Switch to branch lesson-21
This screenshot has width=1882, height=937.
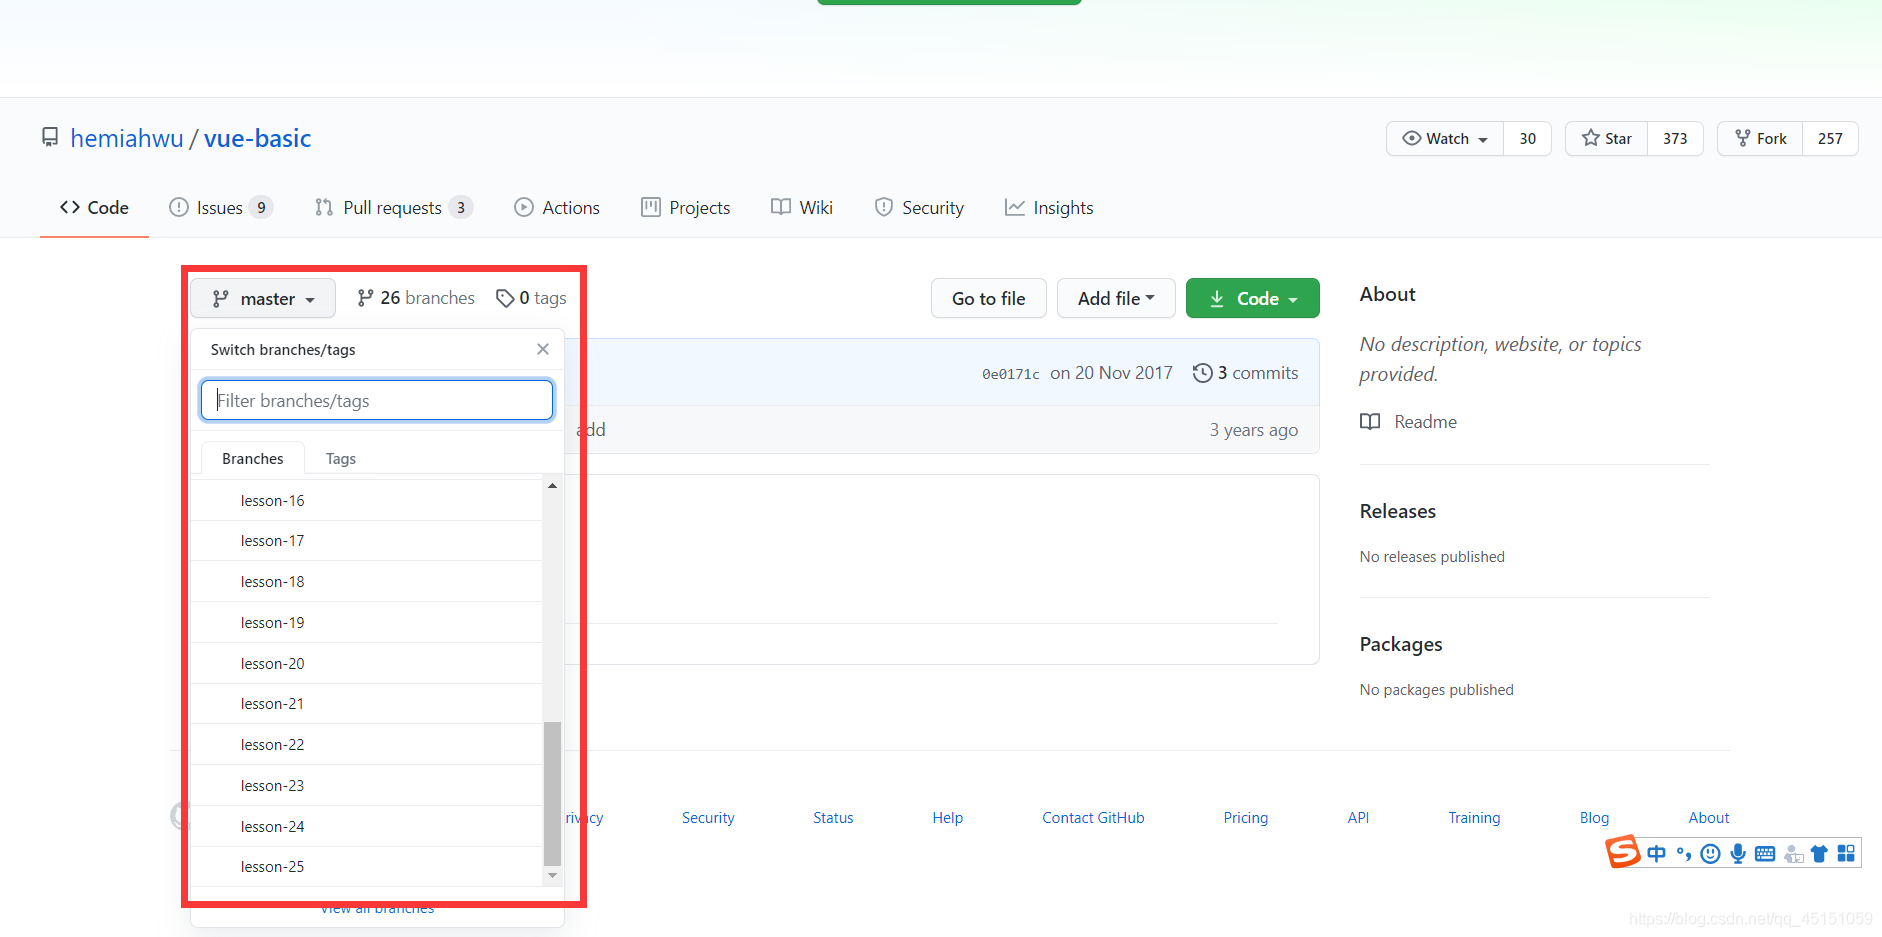coord(367,704)
